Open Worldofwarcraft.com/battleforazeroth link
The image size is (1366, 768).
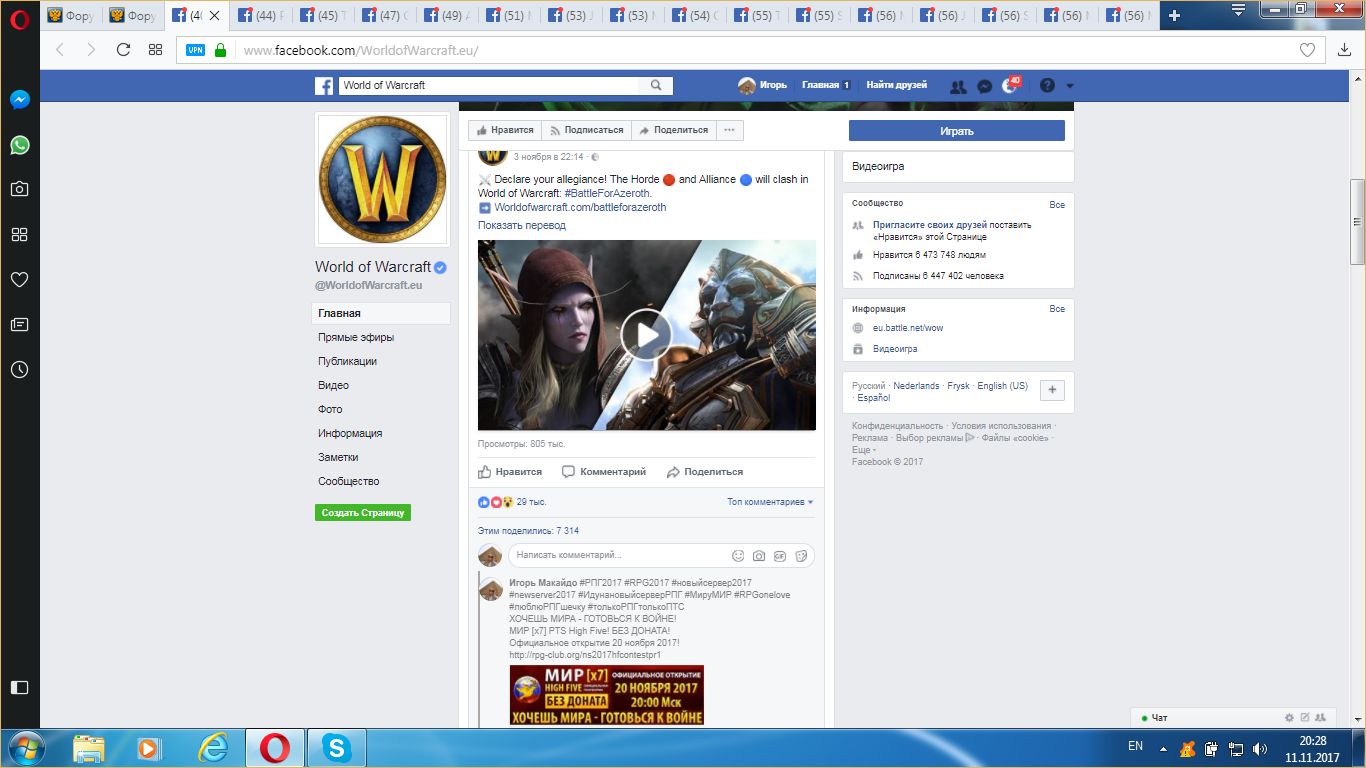coord(580,207)
